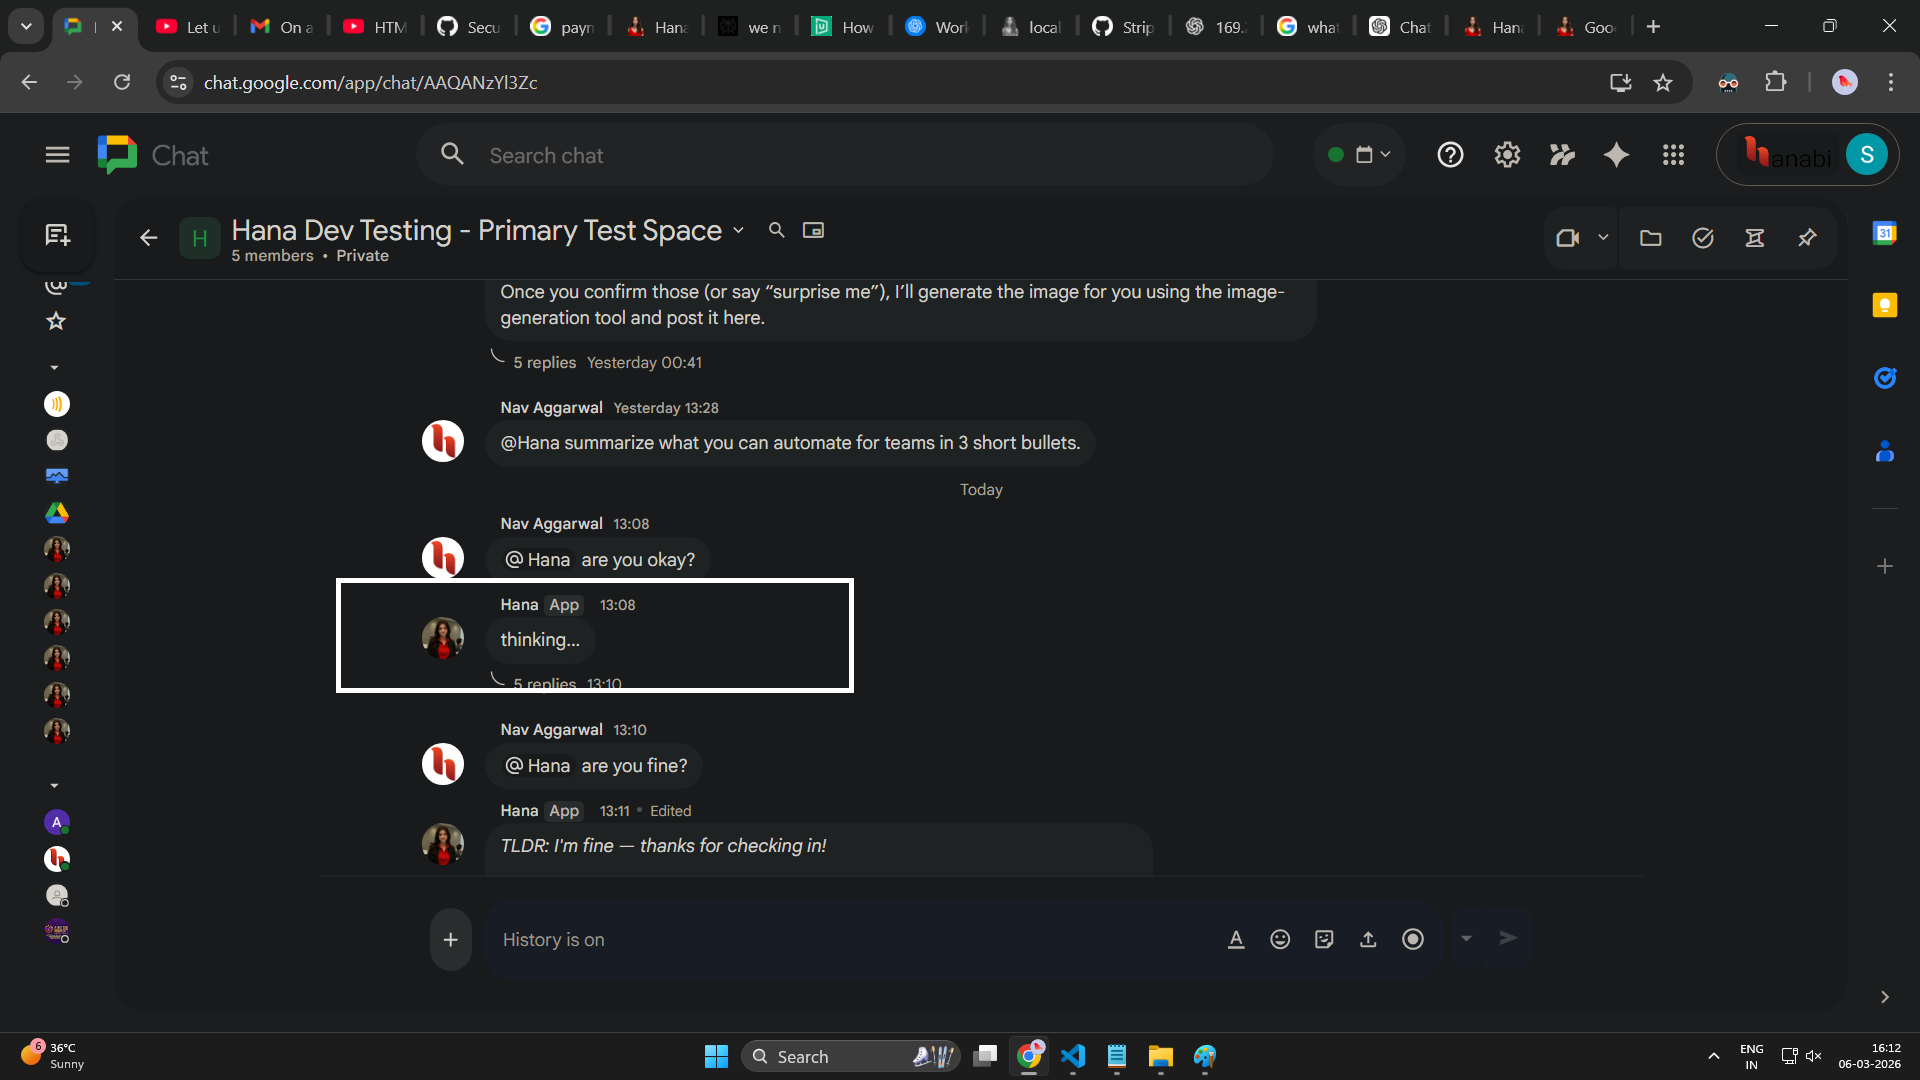Open emoji picker in message composer

pos(1280,939)
